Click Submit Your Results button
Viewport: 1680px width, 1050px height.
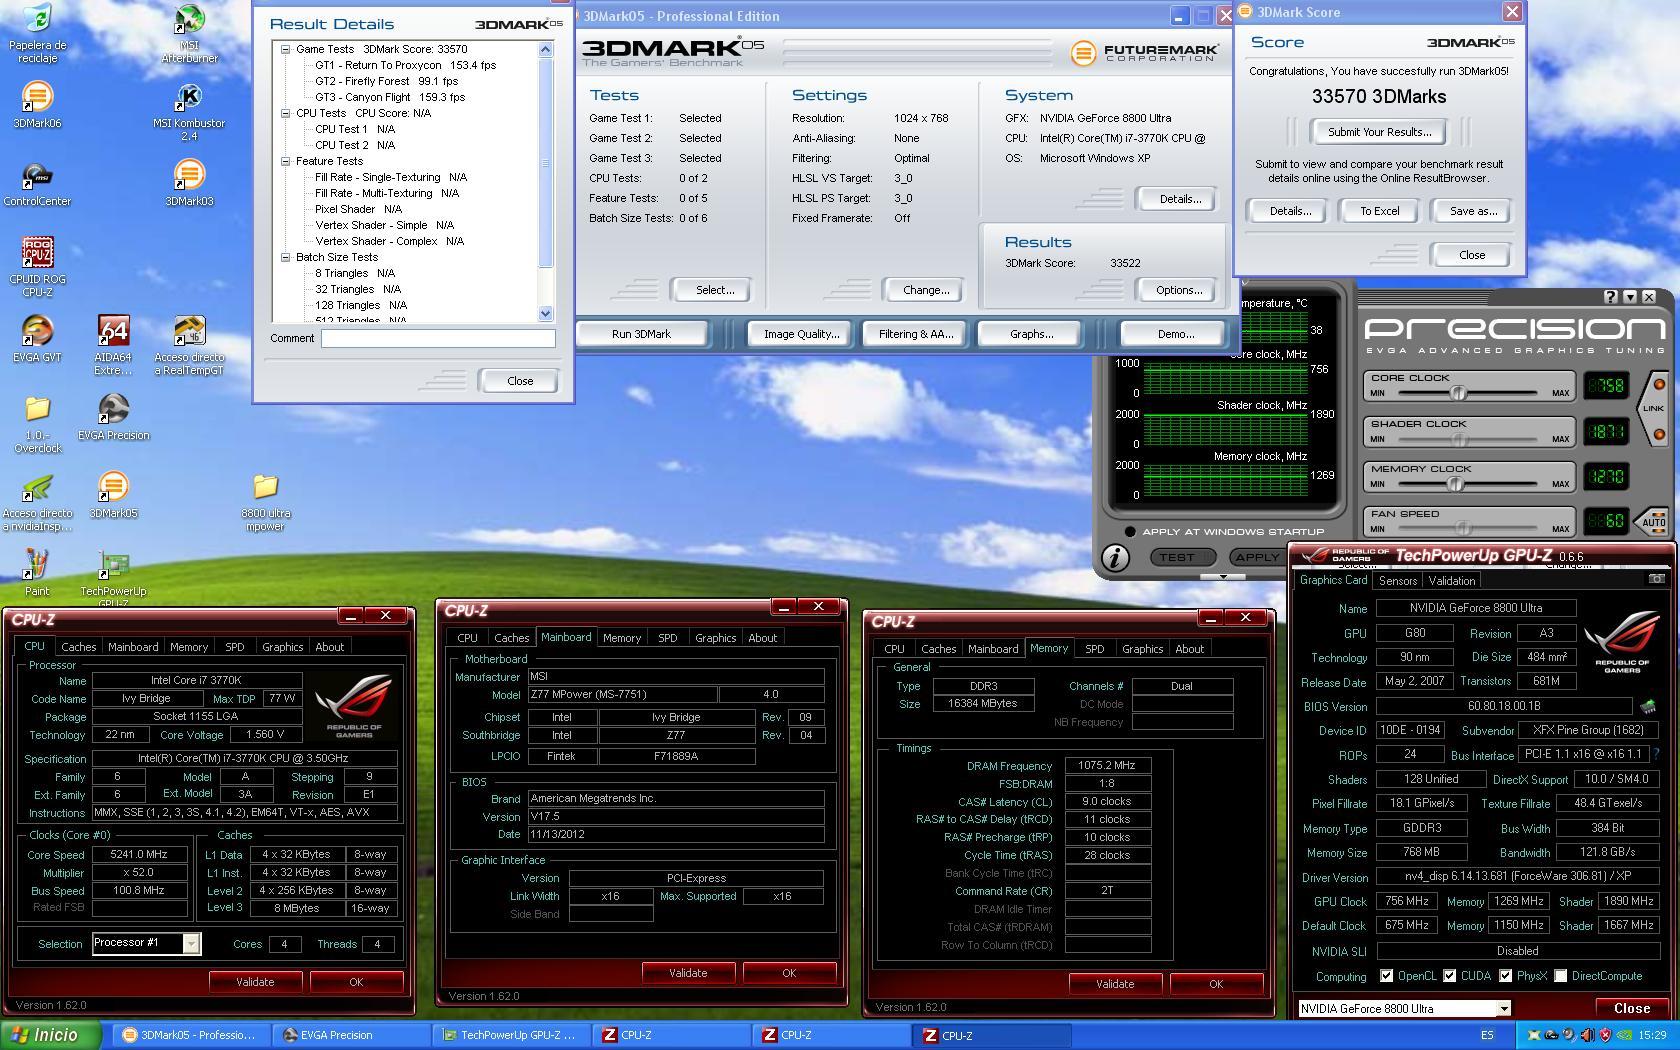[x=1379, y=132]
